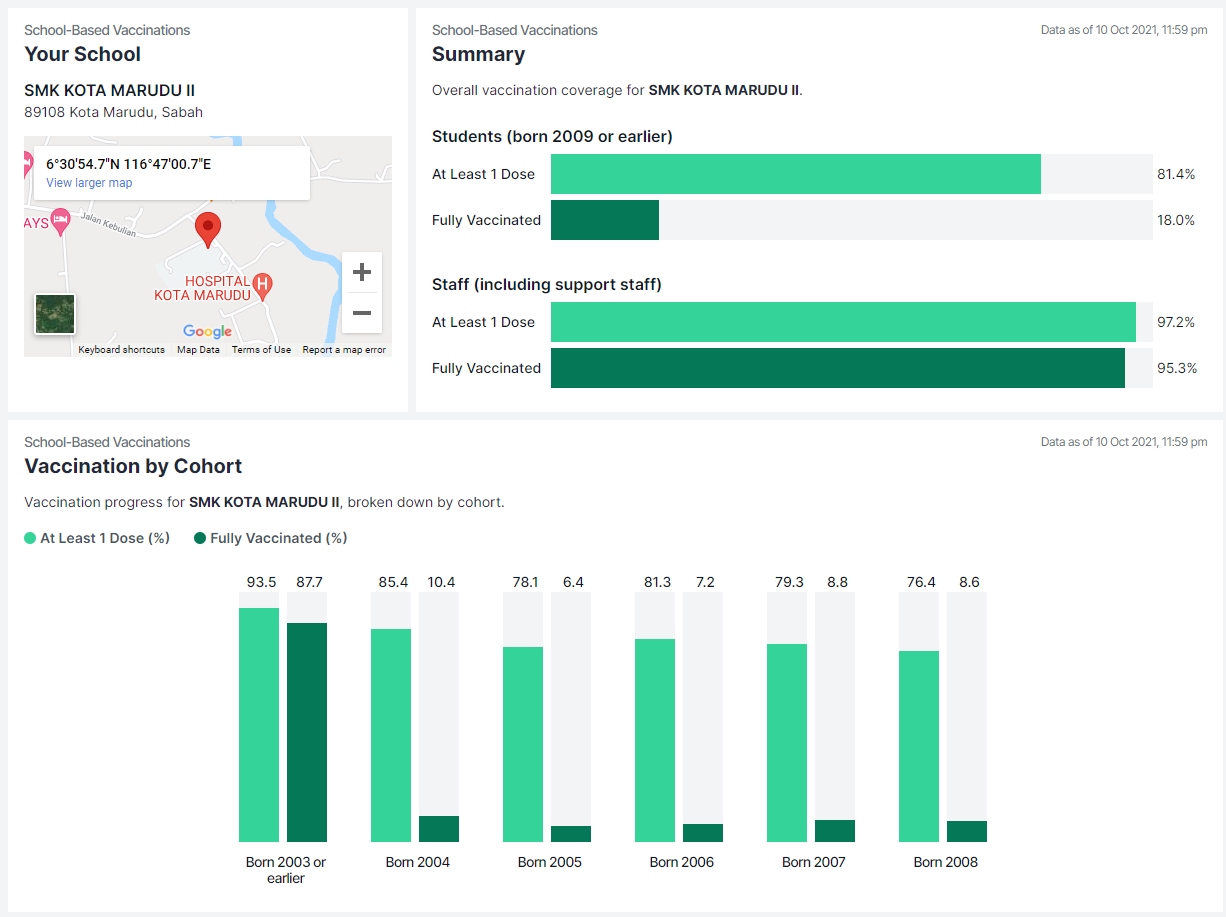
Task: Click the Staff Fully Vaccinated bar
Action: click(838, 368)
